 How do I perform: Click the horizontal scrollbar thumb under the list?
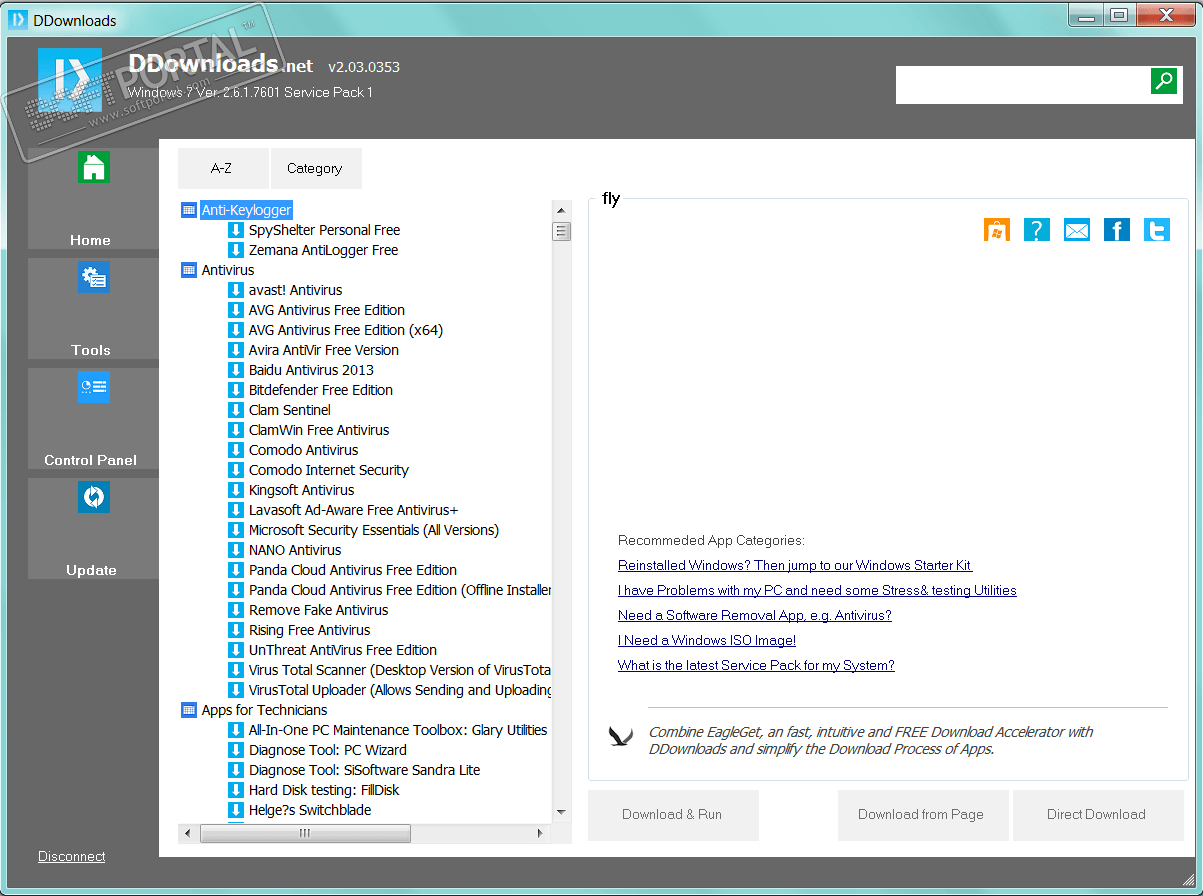click(305, 832)
